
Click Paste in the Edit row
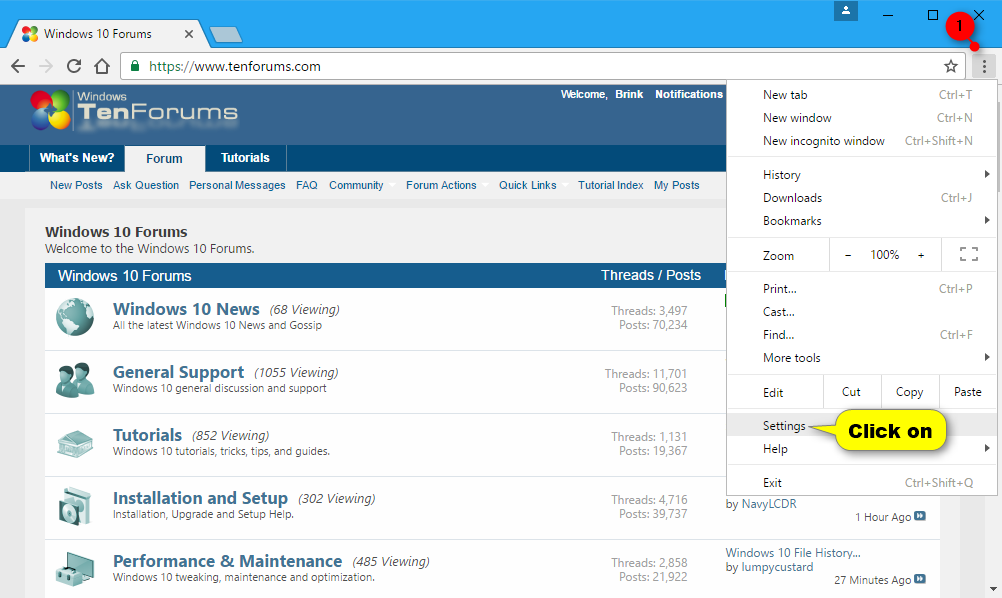click(x=967, y=392)
